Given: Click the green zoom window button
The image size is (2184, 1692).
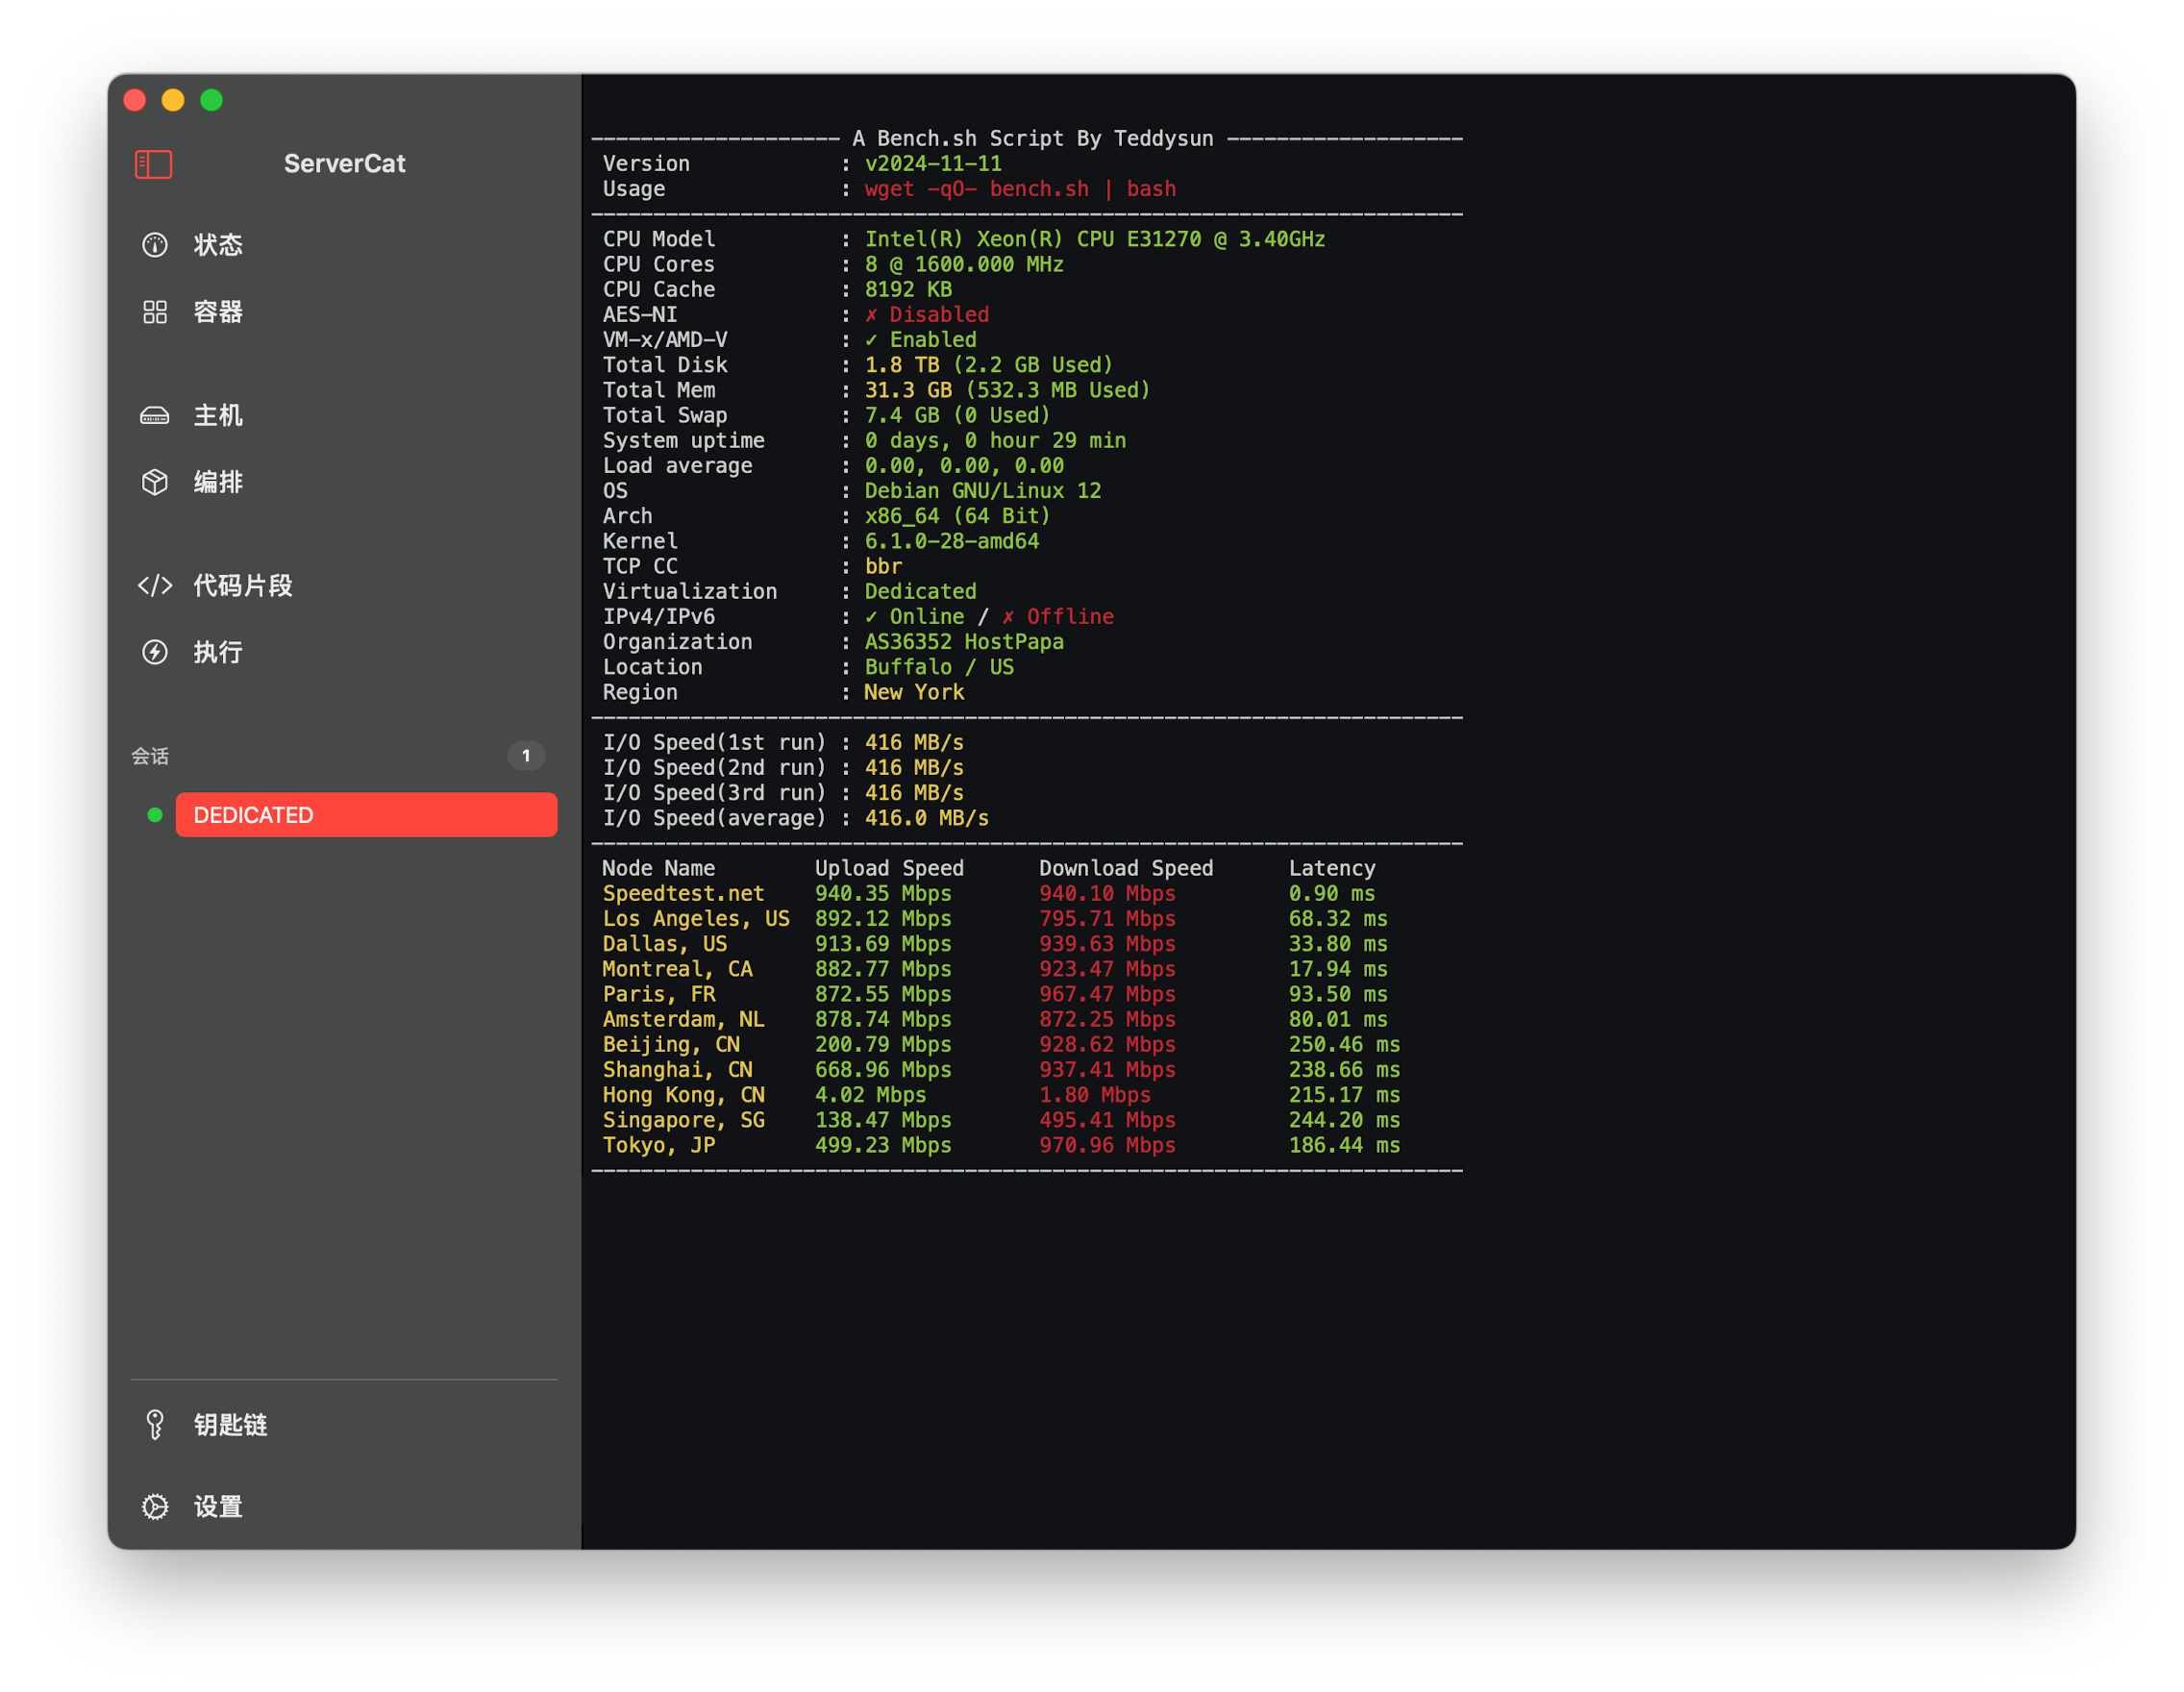Looking at the screenshot, I should (211, 100).
